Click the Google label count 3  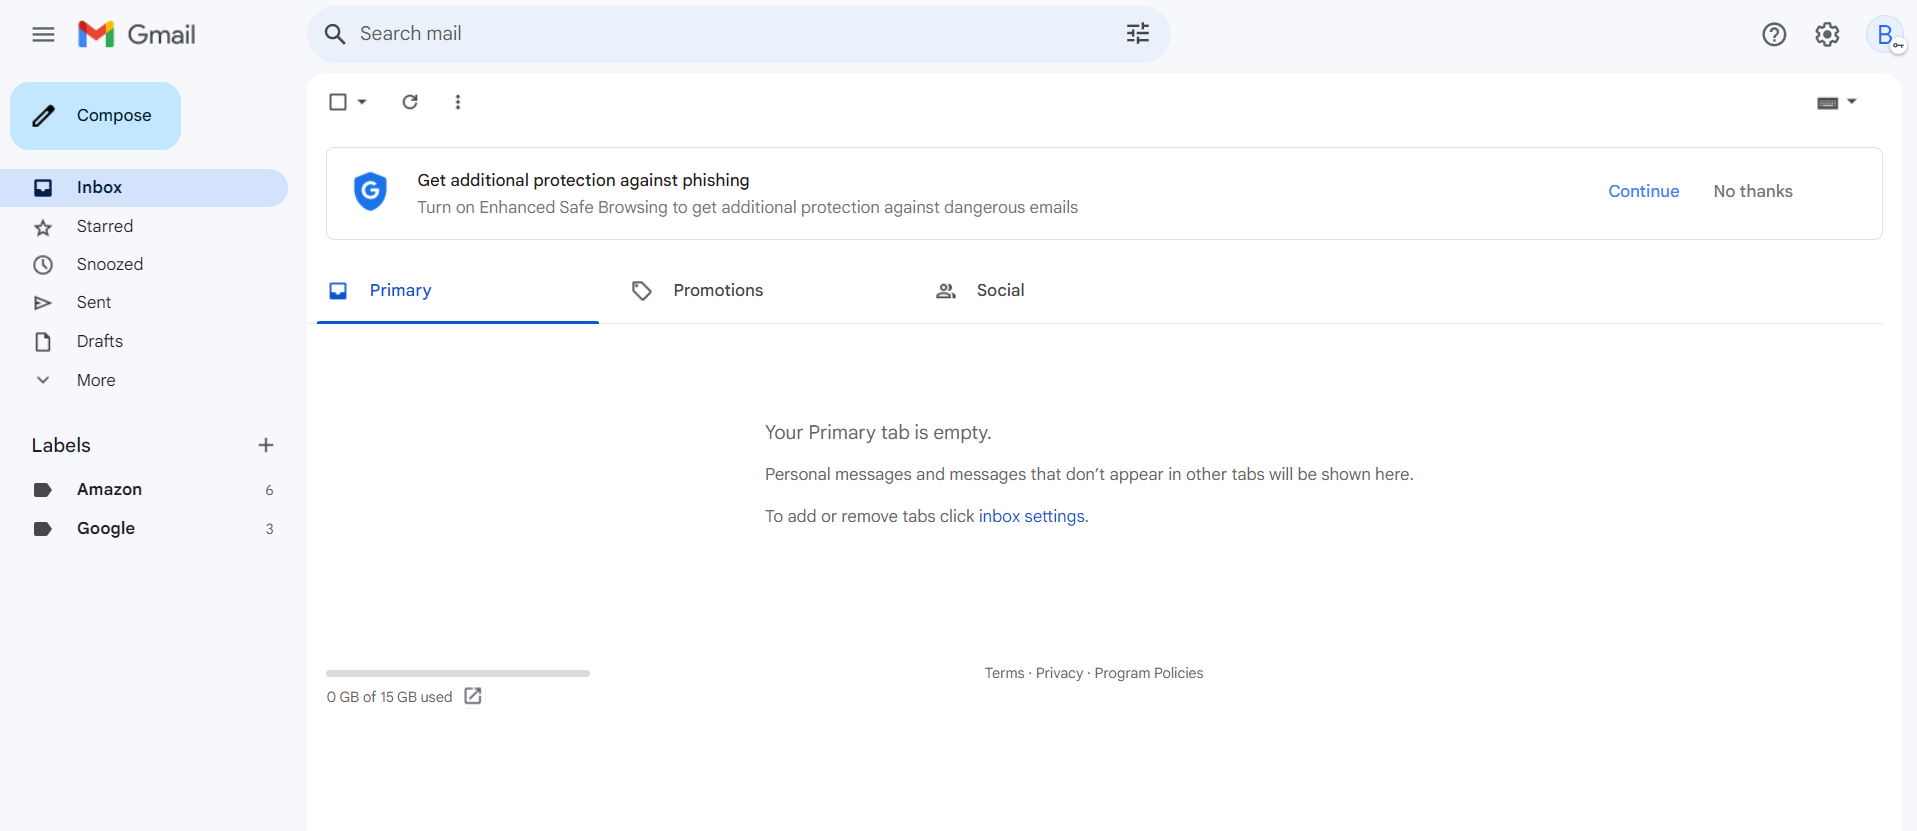pos(269,529)
